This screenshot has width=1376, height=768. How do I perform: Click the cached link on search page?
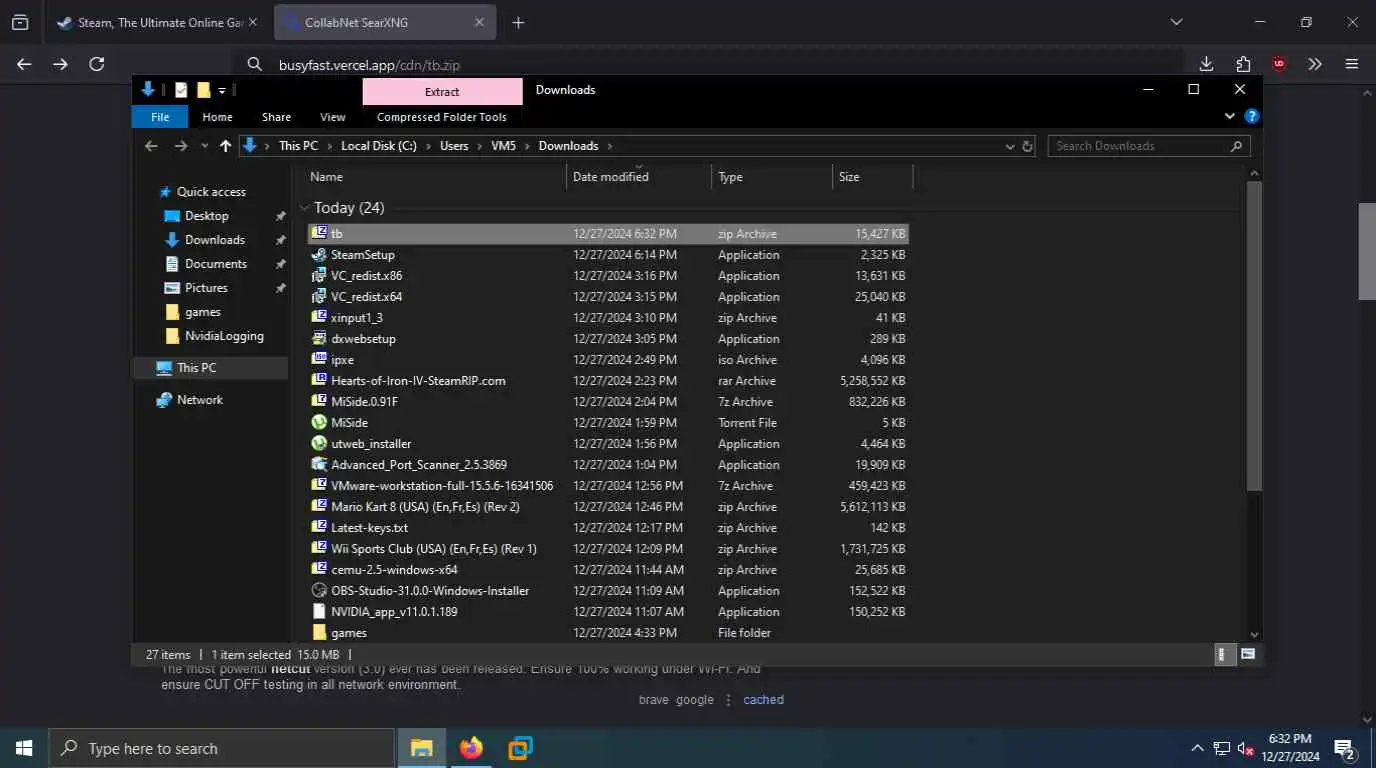(763, 700)
